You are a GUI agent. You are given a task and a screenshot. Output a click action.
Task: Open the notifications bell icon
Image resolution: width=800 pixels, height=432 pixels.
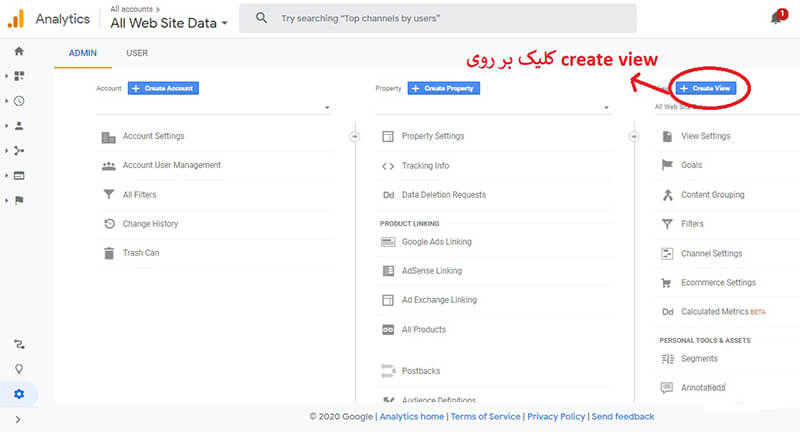pos(776,18)
